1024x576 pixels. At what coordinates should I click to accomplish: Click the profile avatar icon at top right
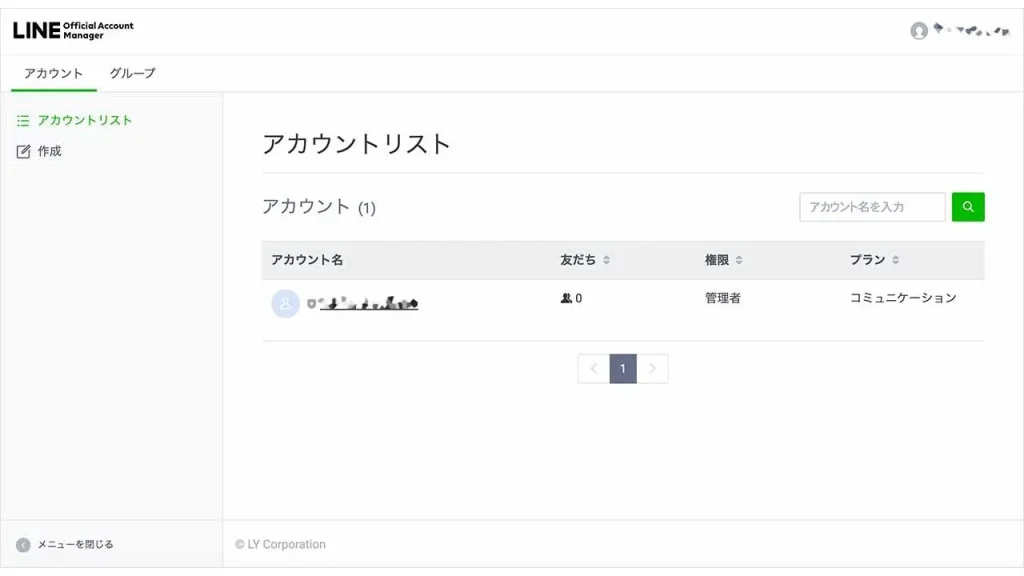click(918, 31)
